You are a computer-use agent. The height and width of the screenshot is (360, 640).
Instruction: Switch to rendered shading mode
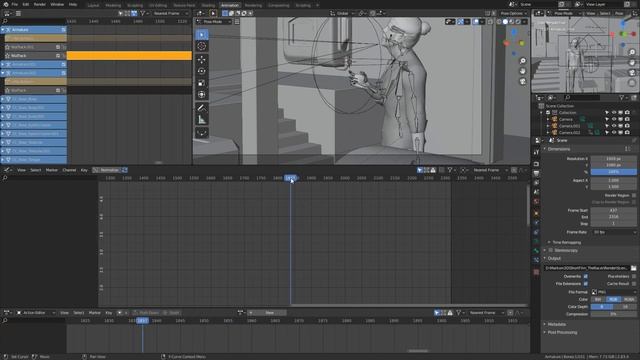tap(518, 22)
